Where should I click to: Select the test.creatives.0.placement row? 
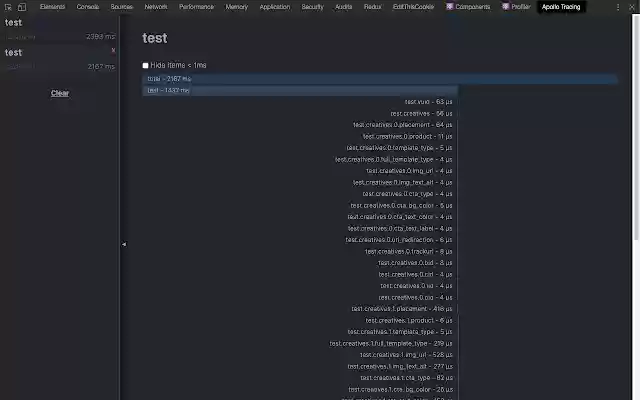click(x=402, y=125)
